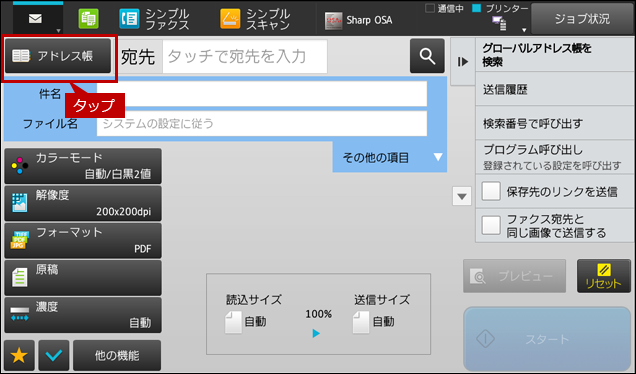This screenshot has width=636, height=374.
Task: Click the 100% ratio value
Action: click(x=318, y=314)
